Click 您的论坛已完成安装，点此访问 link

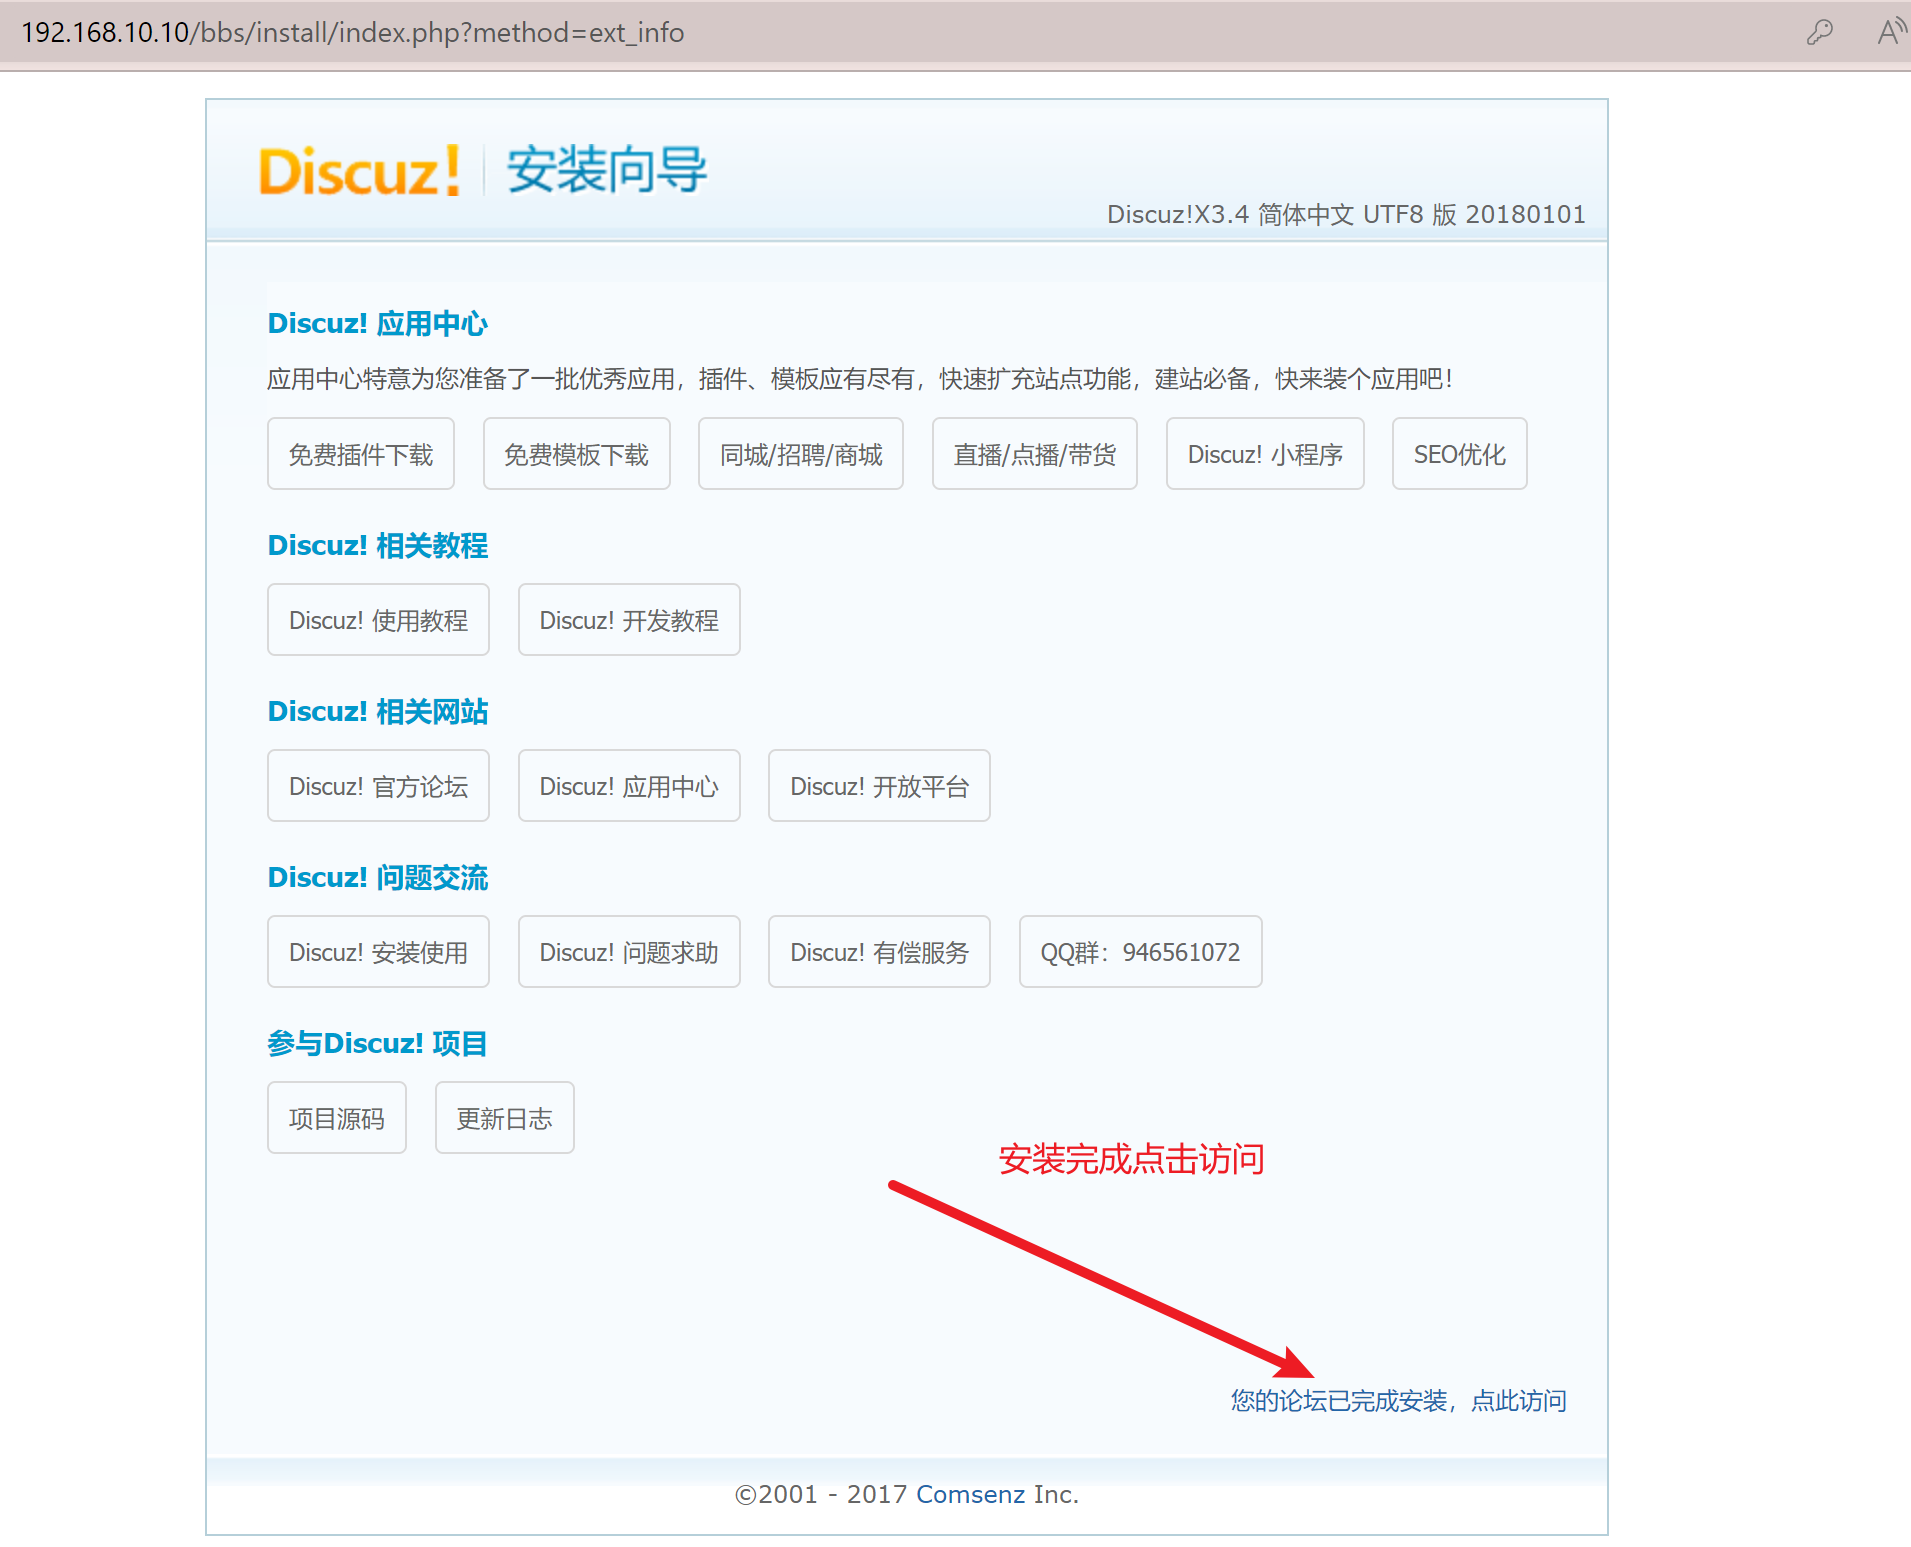click(x=1399, y=1401)
